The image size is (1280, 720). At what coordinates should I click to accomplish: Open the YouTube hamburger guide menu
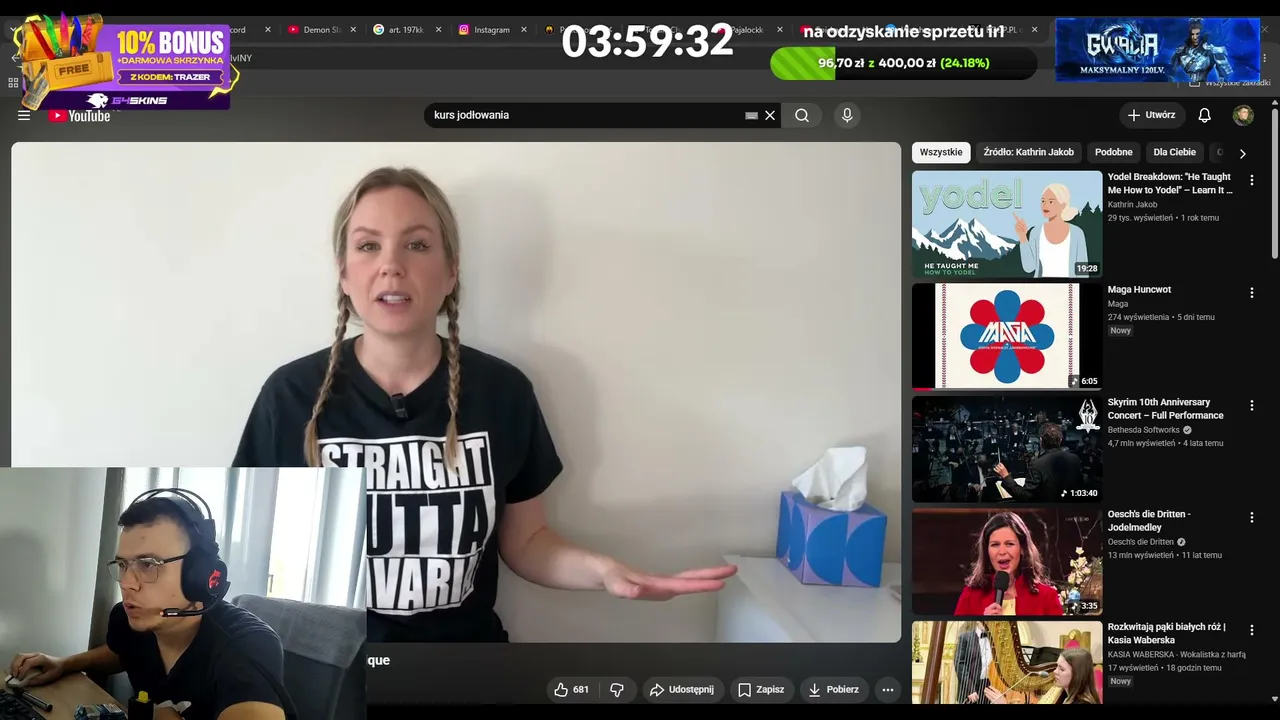pyautogui.click(x=24, y=115)
